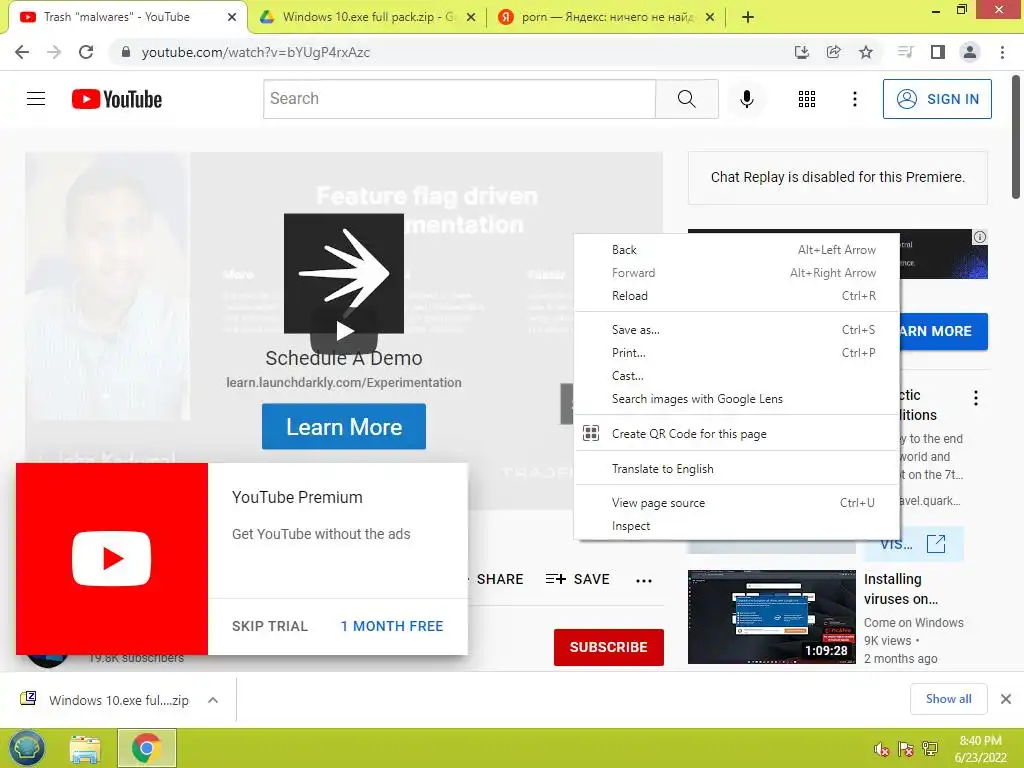Click the video play button
The height and width of the screenshot is (768, 1024).
tap(344, 331)
